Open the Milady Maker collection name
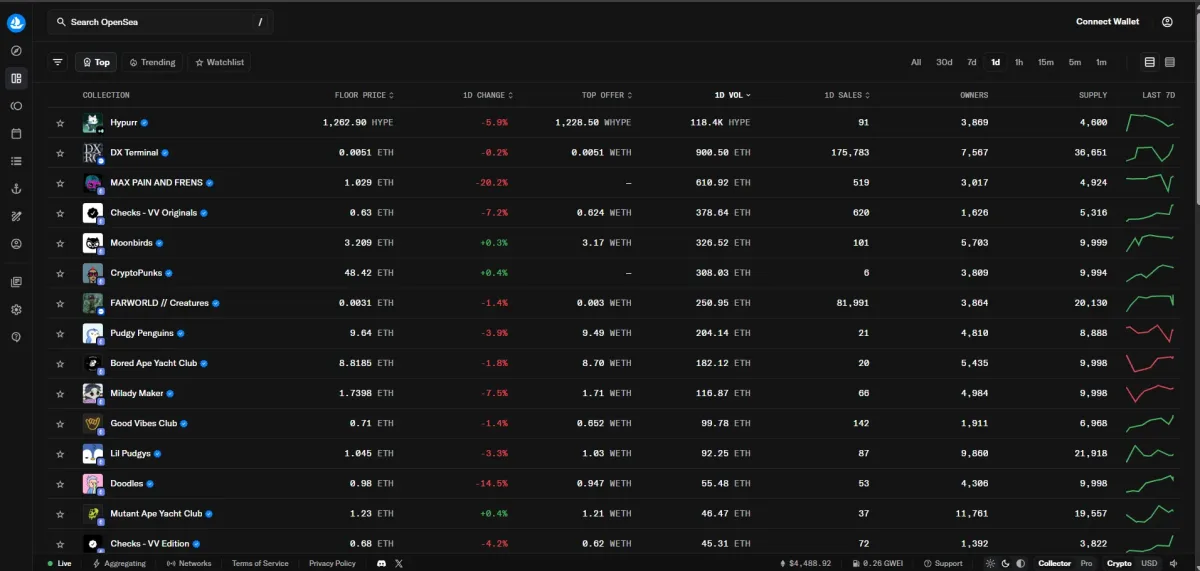The height and width of the screenshot is (571, 1200). pos(137,393)
